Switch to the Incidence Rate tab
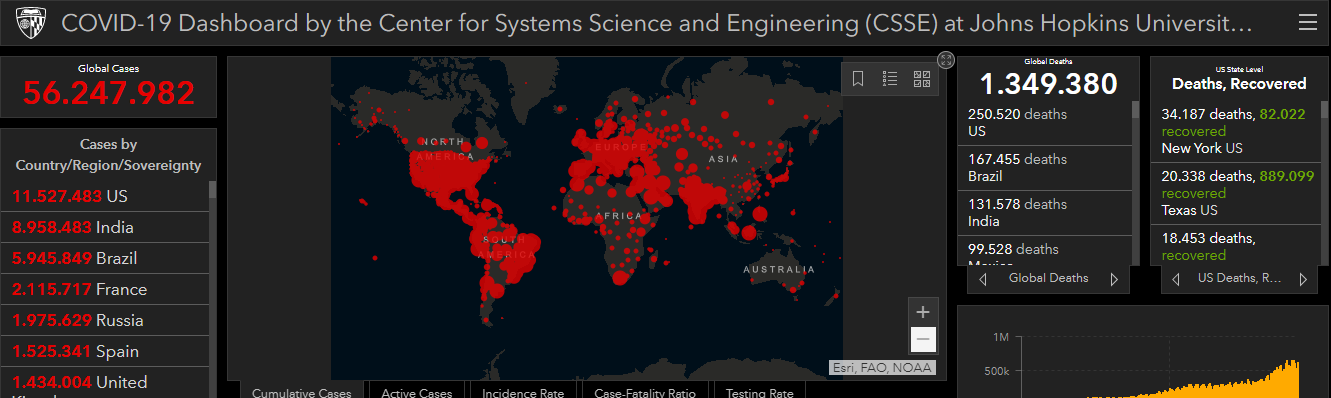The width and height of the screenshot is (1331, 398). coord(523,392)
